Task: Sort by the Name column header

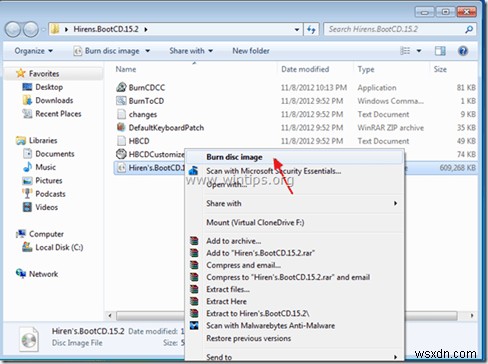Action: pos(126,69)
